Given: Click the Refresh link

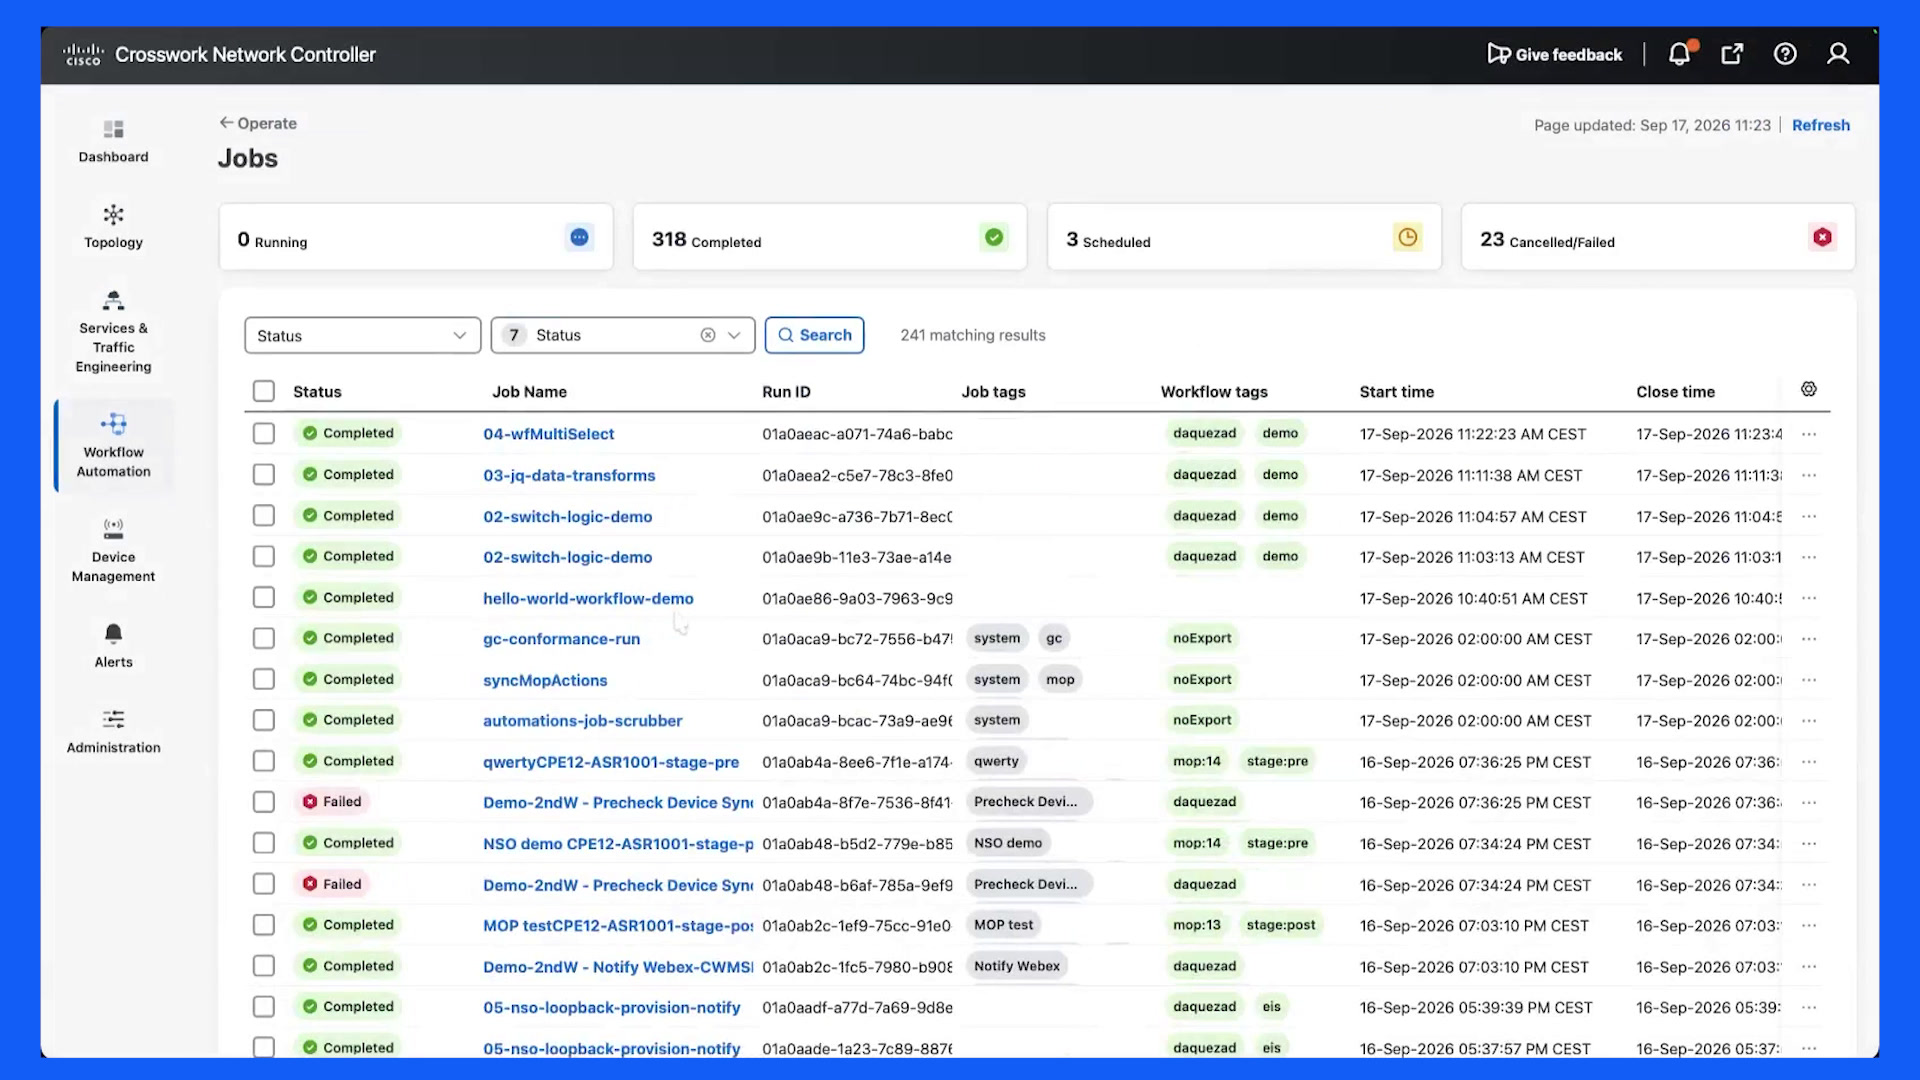Looking at the screenshot, I should (x=1821, y=125).
